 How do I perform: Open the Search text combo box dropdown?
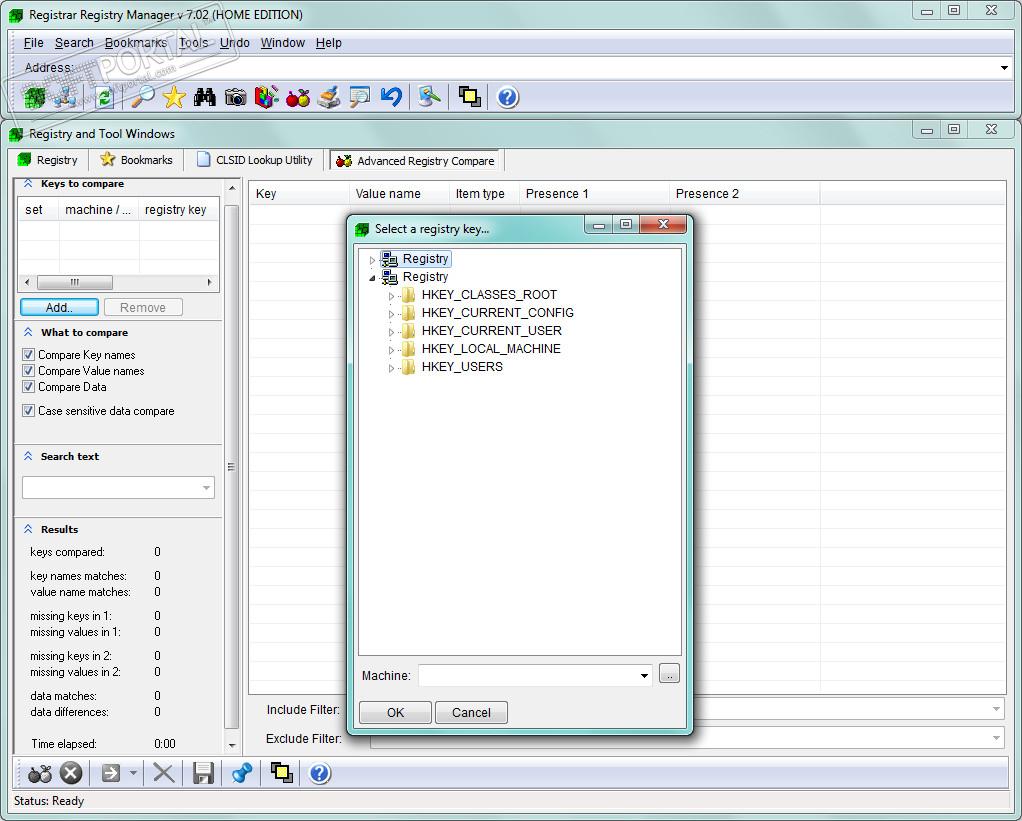207,487
